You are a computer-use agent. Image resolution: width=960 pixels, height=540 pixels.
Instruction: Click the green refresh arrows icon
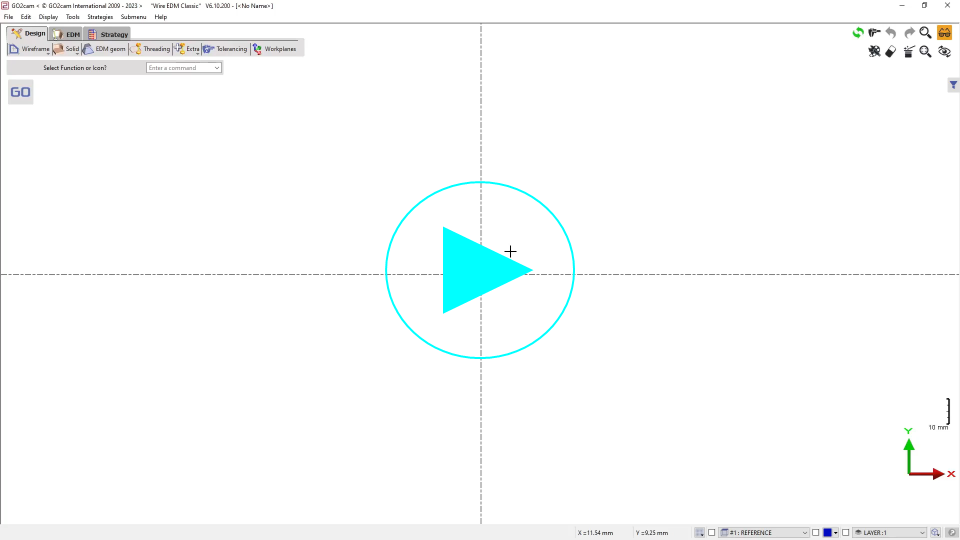coord(858,33)
